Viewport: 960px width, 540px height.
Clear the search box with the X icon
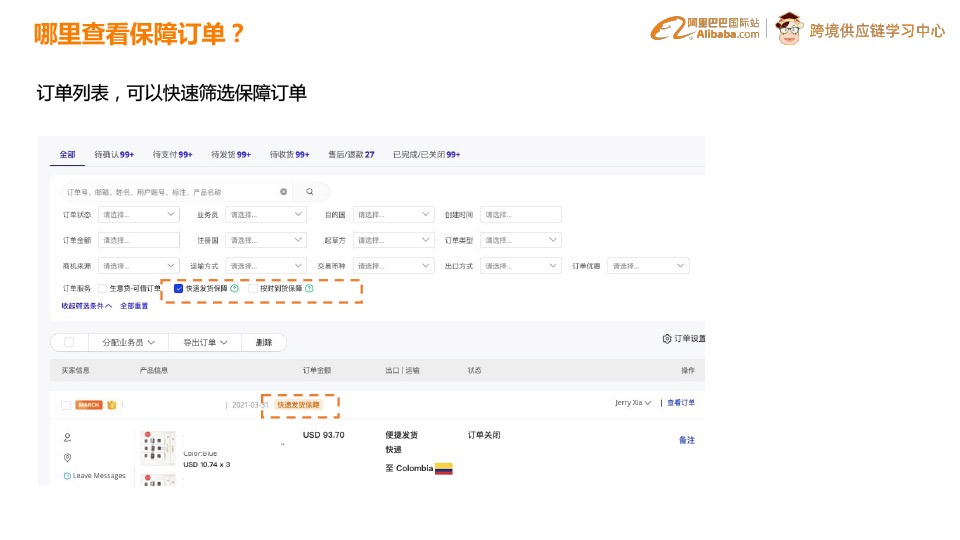pos(283,192)
